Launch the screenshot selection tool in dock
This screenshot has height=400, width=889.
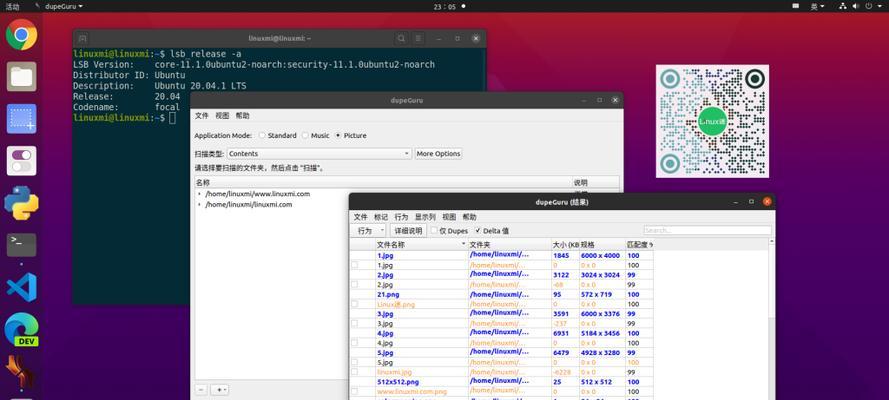pyautogui.click(x=22, y=118)
